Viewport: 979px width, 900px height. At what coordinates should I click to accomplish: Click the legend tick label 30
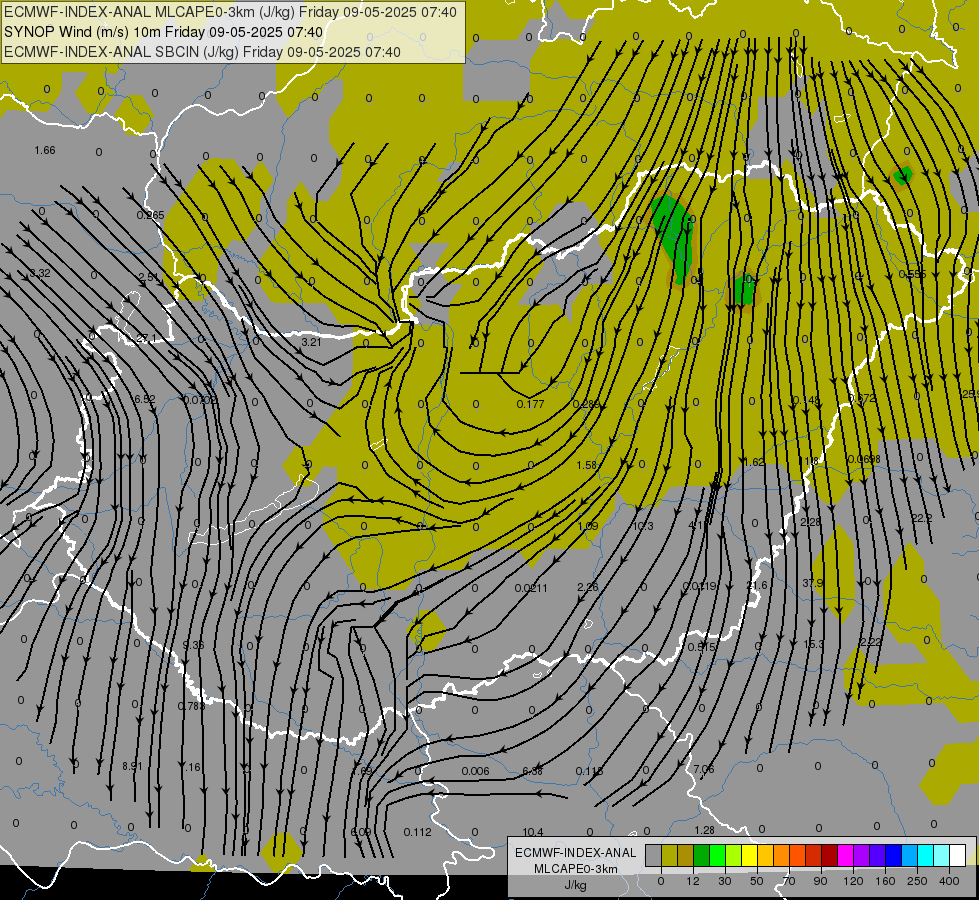[x=724, y=881]
